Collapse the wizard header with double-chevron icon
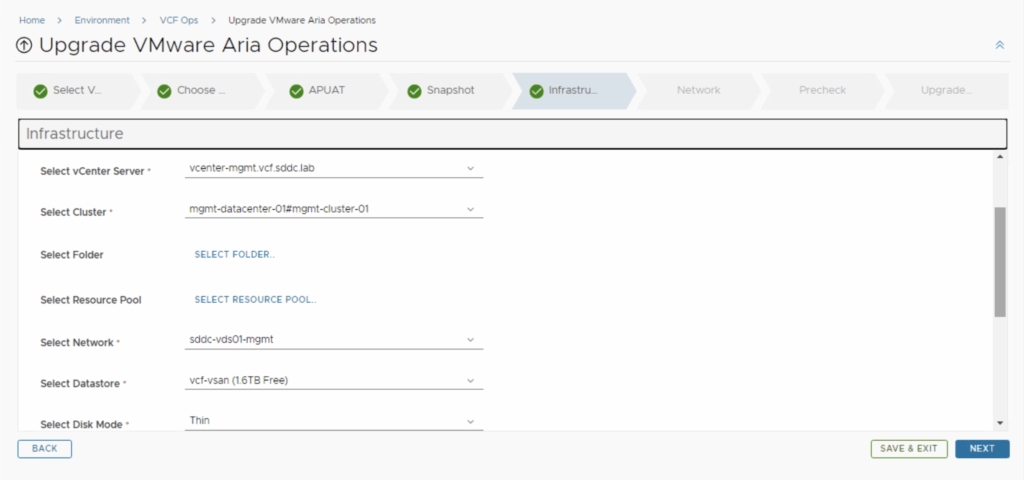 999,45
